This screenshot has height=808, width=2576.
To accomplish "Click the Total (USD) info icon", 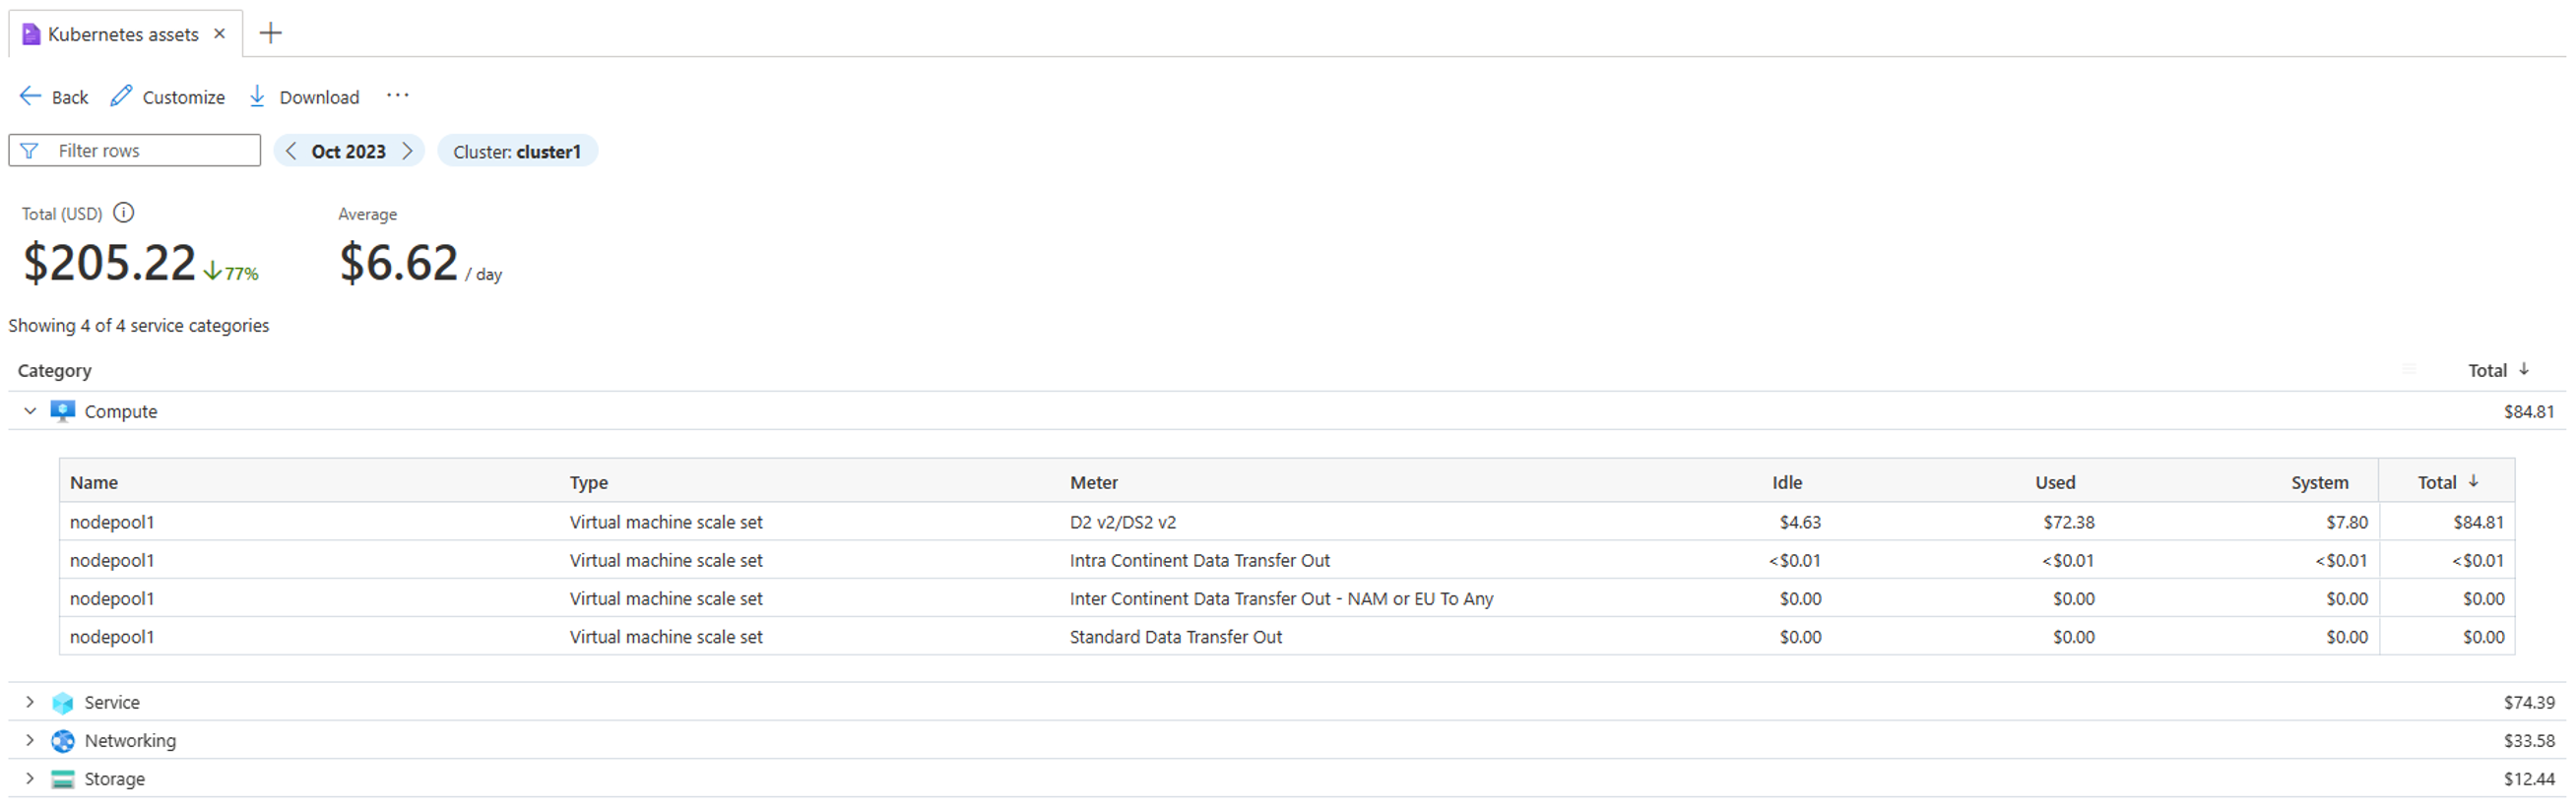I will [x=123, y=213].
